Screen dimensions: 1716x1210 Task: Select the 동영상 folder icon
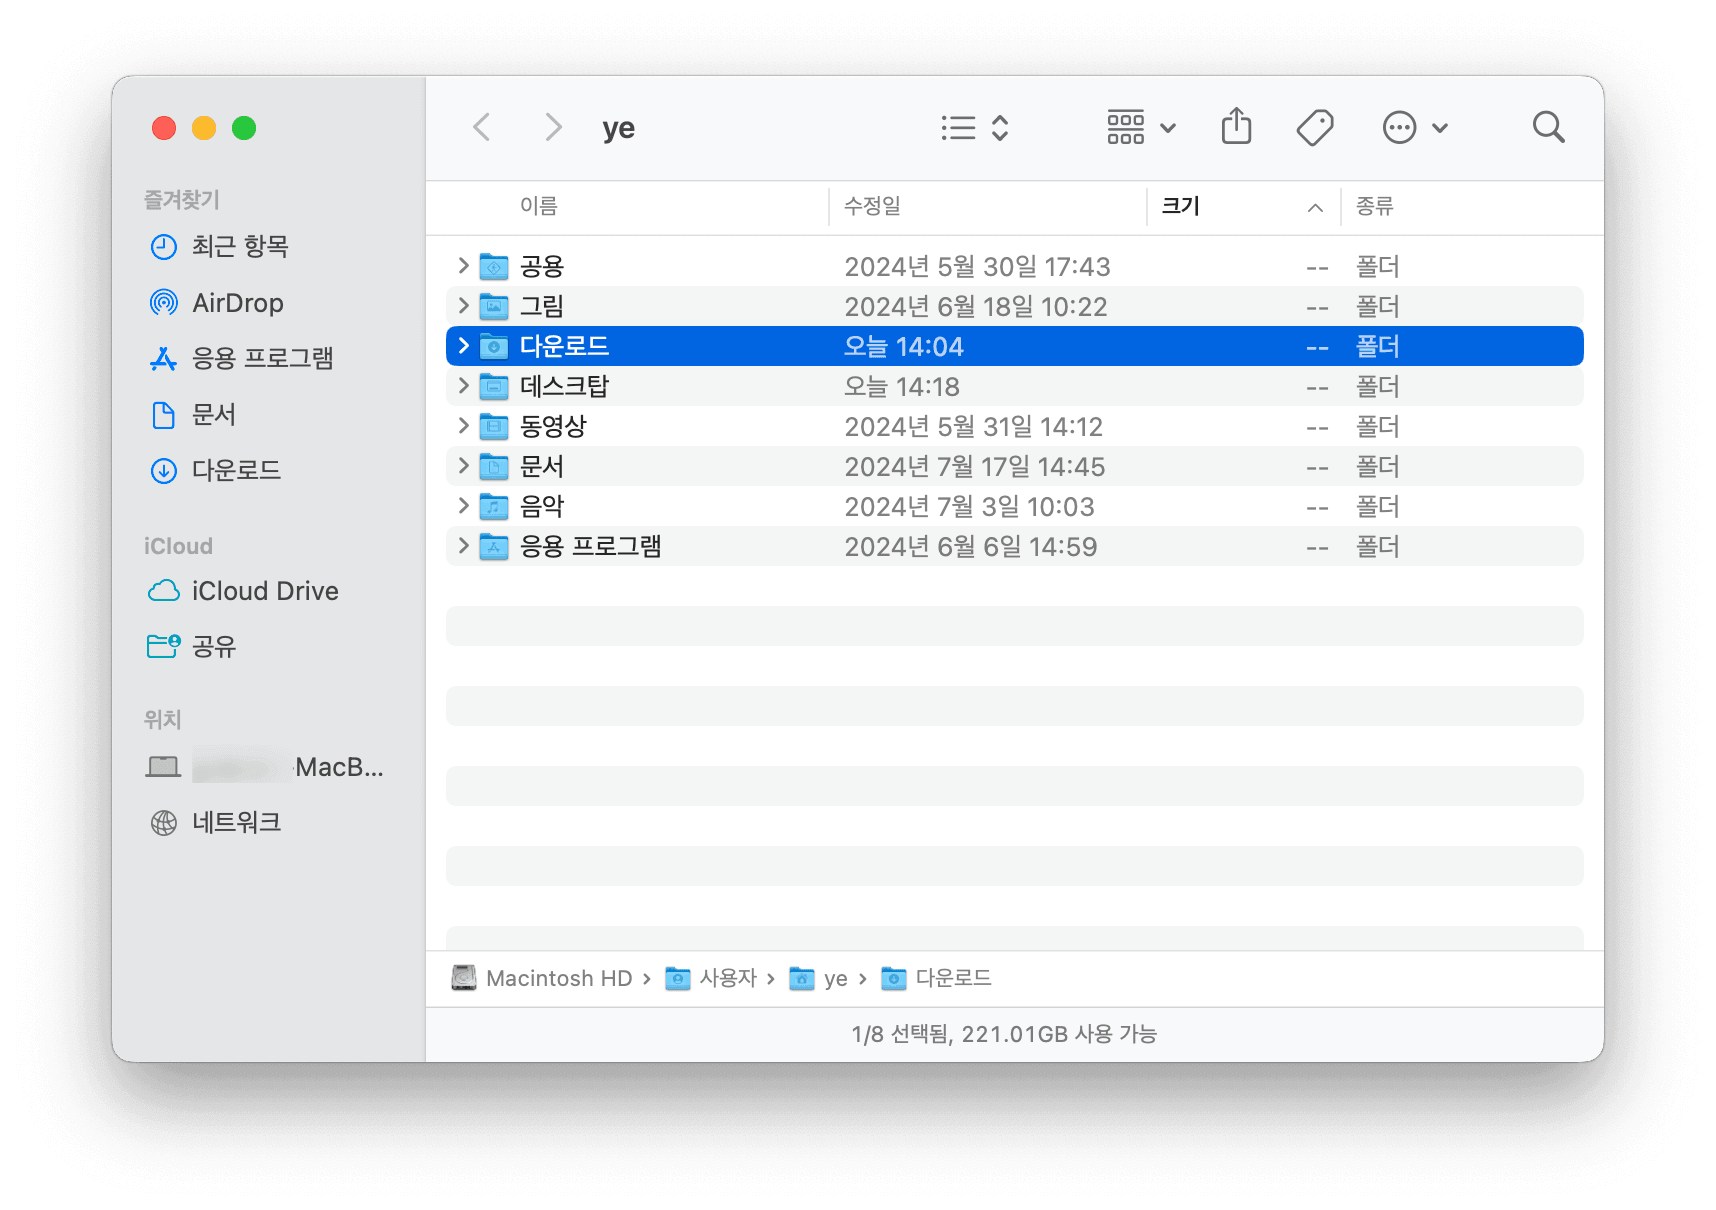tap(494, 426)
